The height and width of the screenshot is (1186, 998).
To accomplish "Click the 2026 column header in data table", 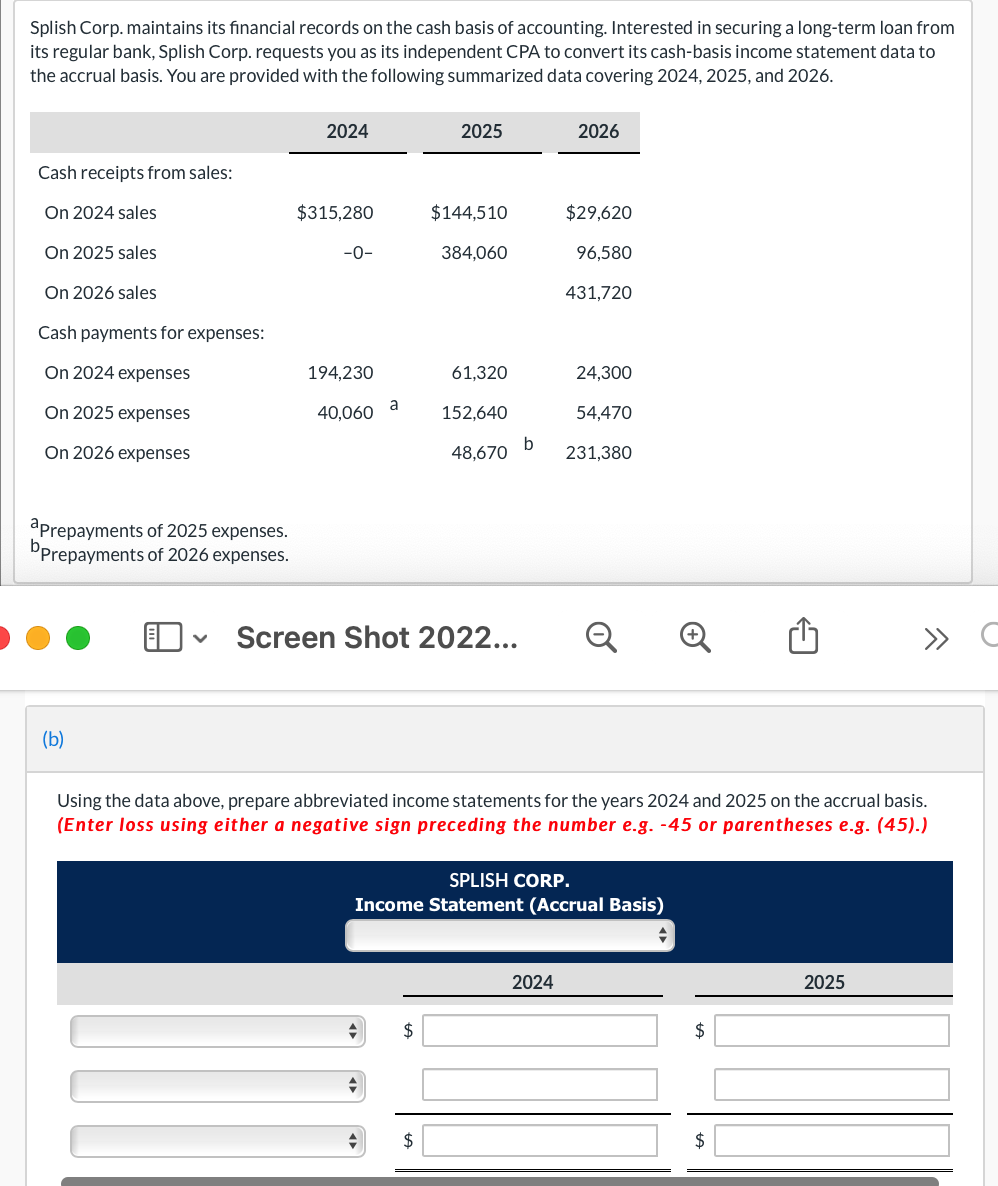I will click(598, 132).
